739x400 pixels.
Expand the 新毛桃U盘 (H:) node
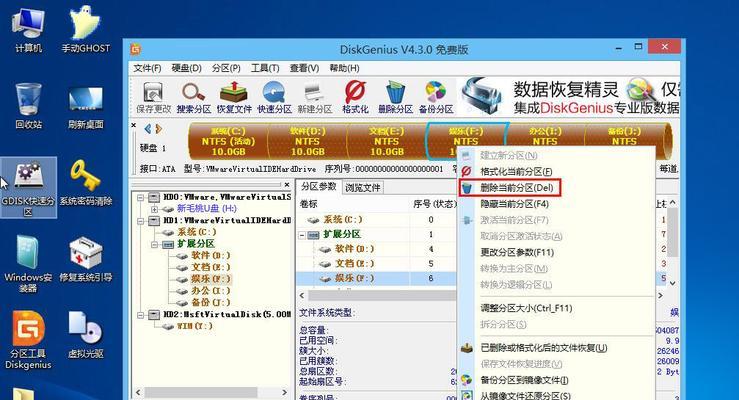click(155, 209)
